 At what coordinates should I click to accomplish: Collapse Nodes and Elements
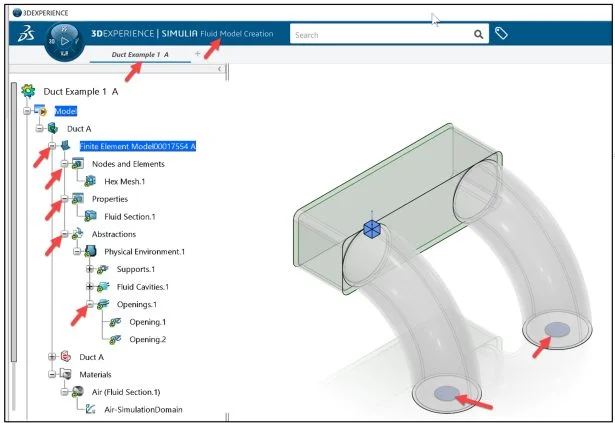coord(65,164)
